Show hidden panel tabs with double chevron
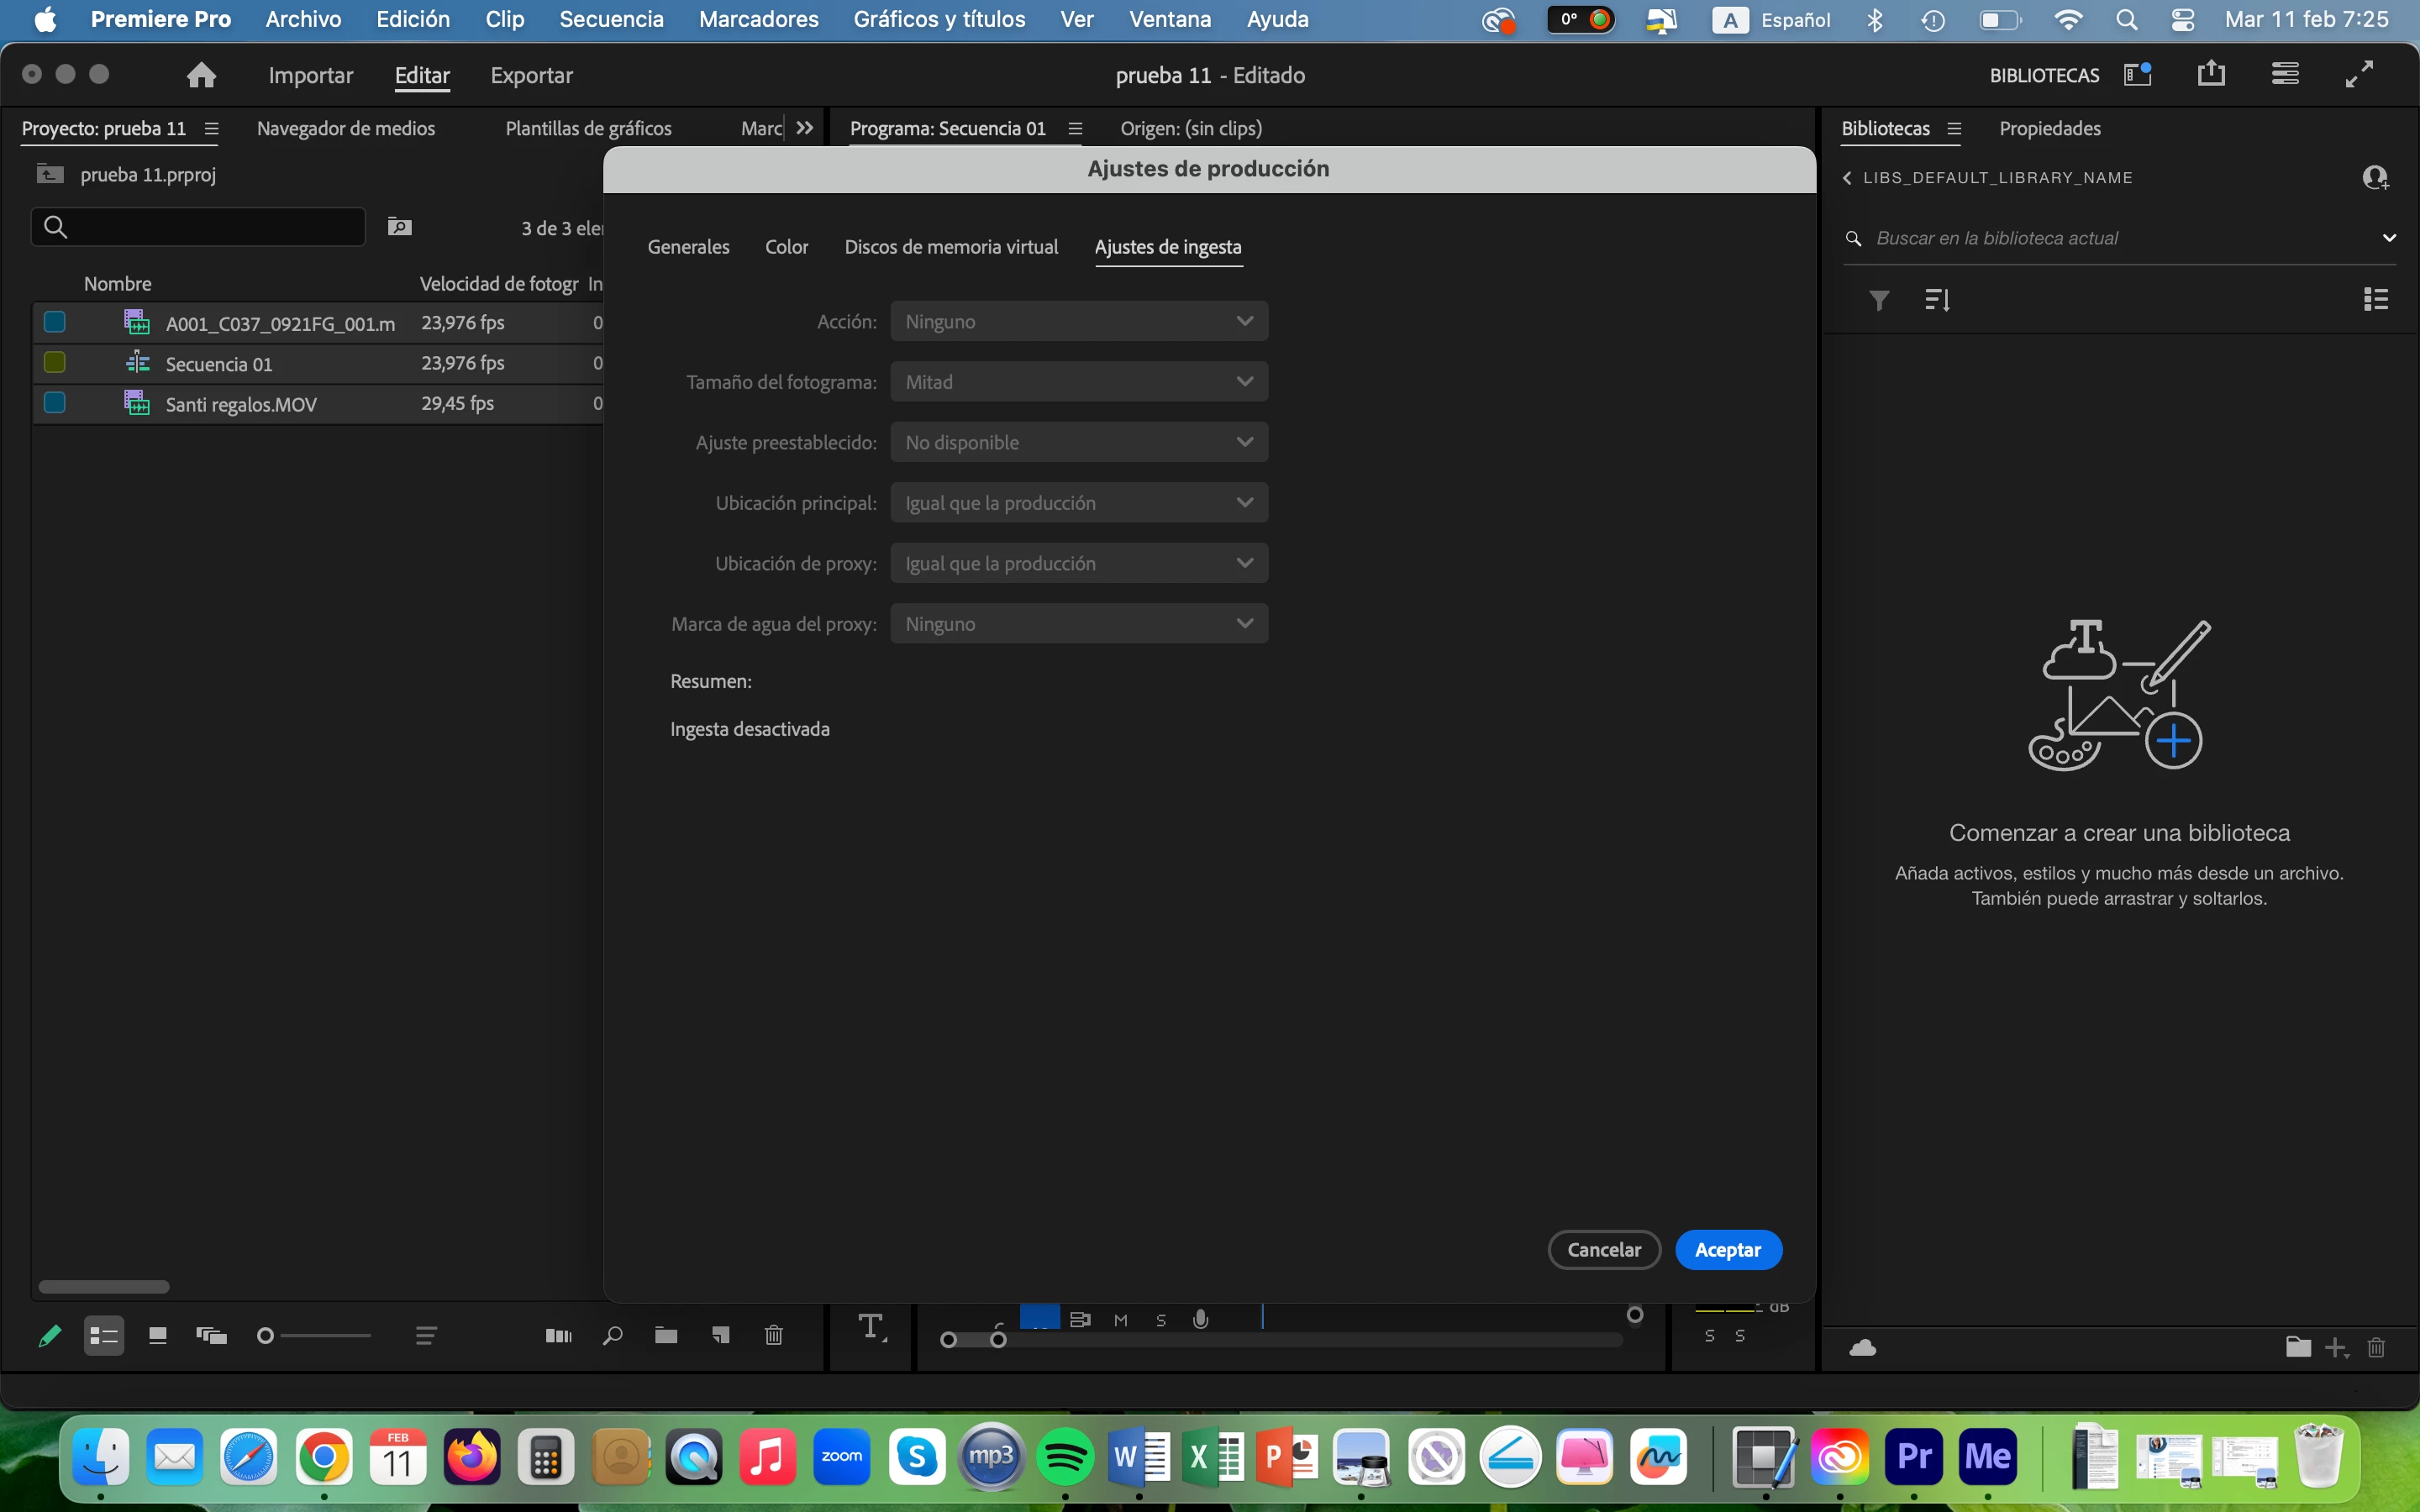Viewport: 2420px width, 1512px height. click(805, 128)
